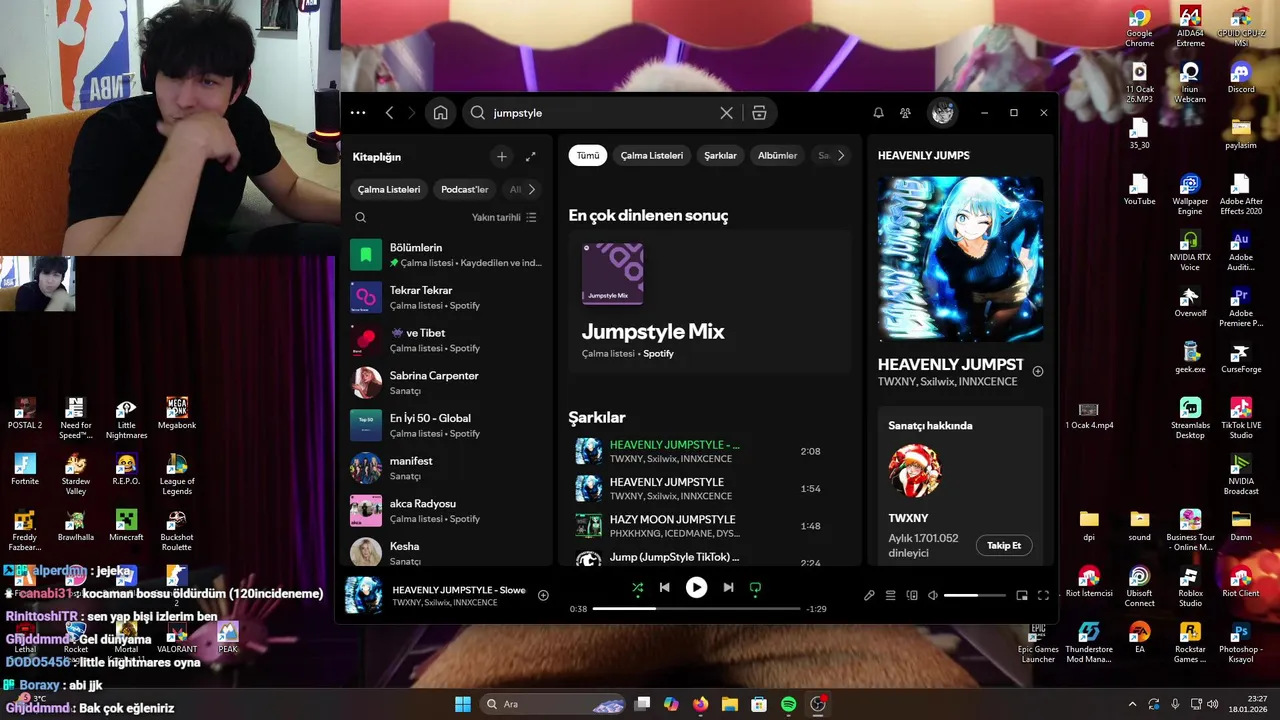Search within your library
Screen dimensions: 1280x720
[x=361, y=217]
